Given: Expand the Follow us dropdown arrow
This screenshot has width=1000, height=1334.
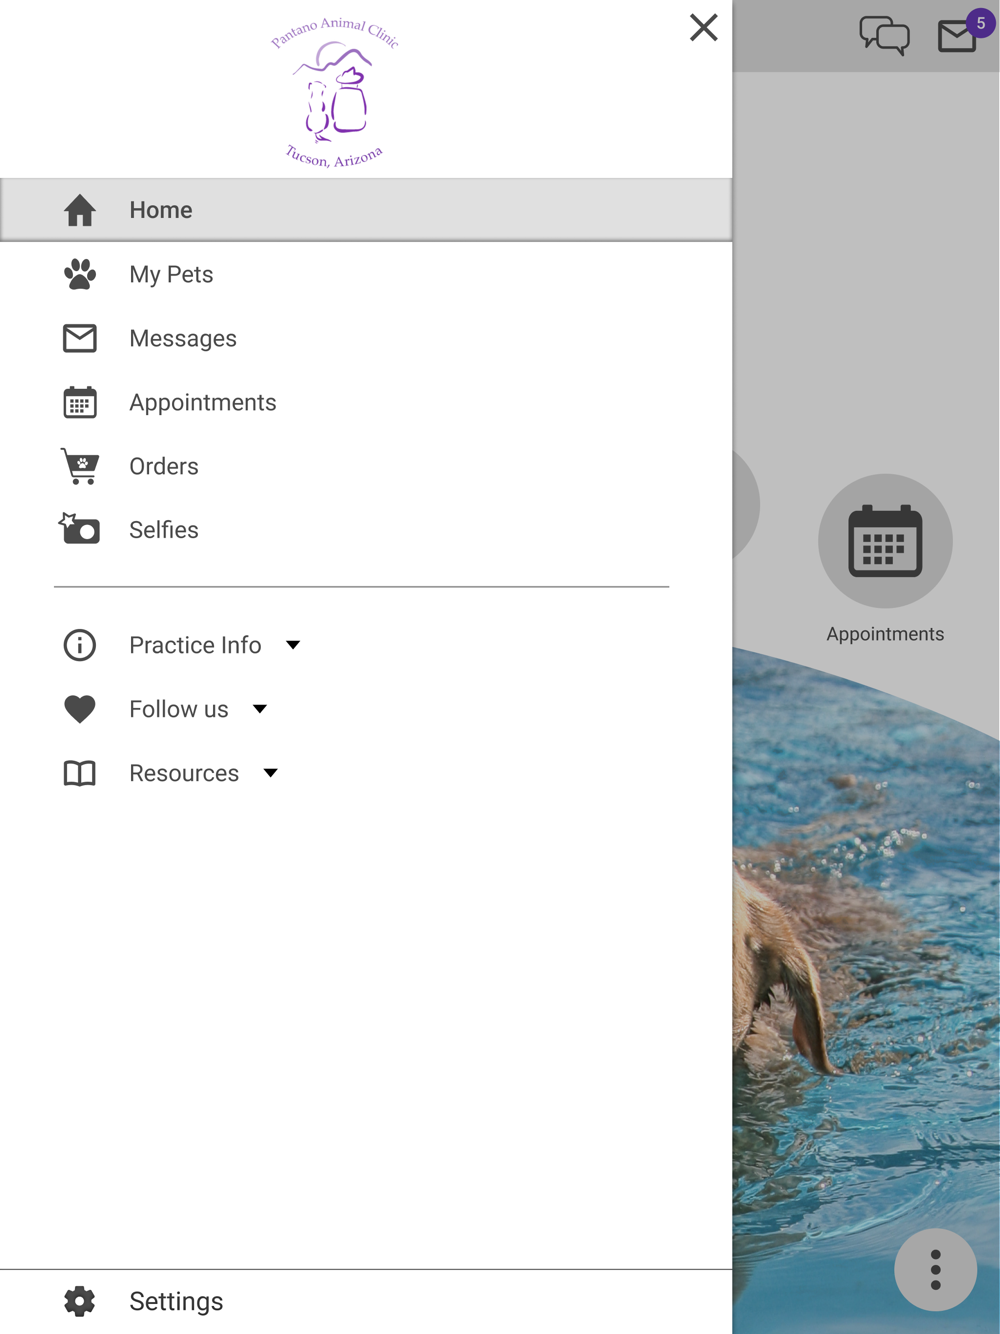Looking at the screenshot, I should click(260, 709).
